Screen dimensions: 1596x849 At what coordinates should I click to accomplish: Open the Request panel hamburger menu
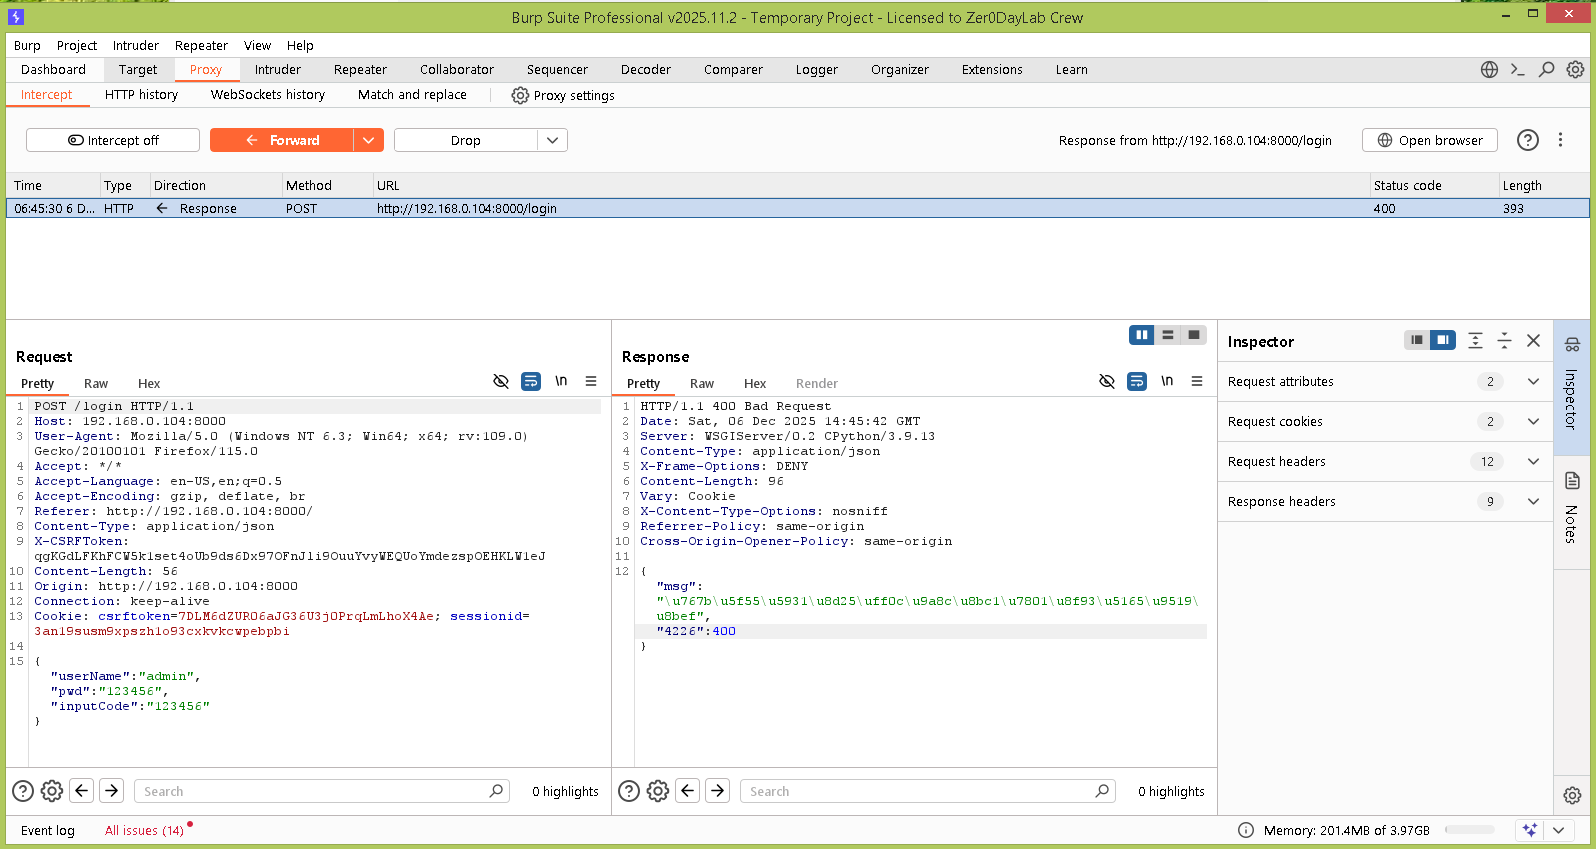(591, 381)
